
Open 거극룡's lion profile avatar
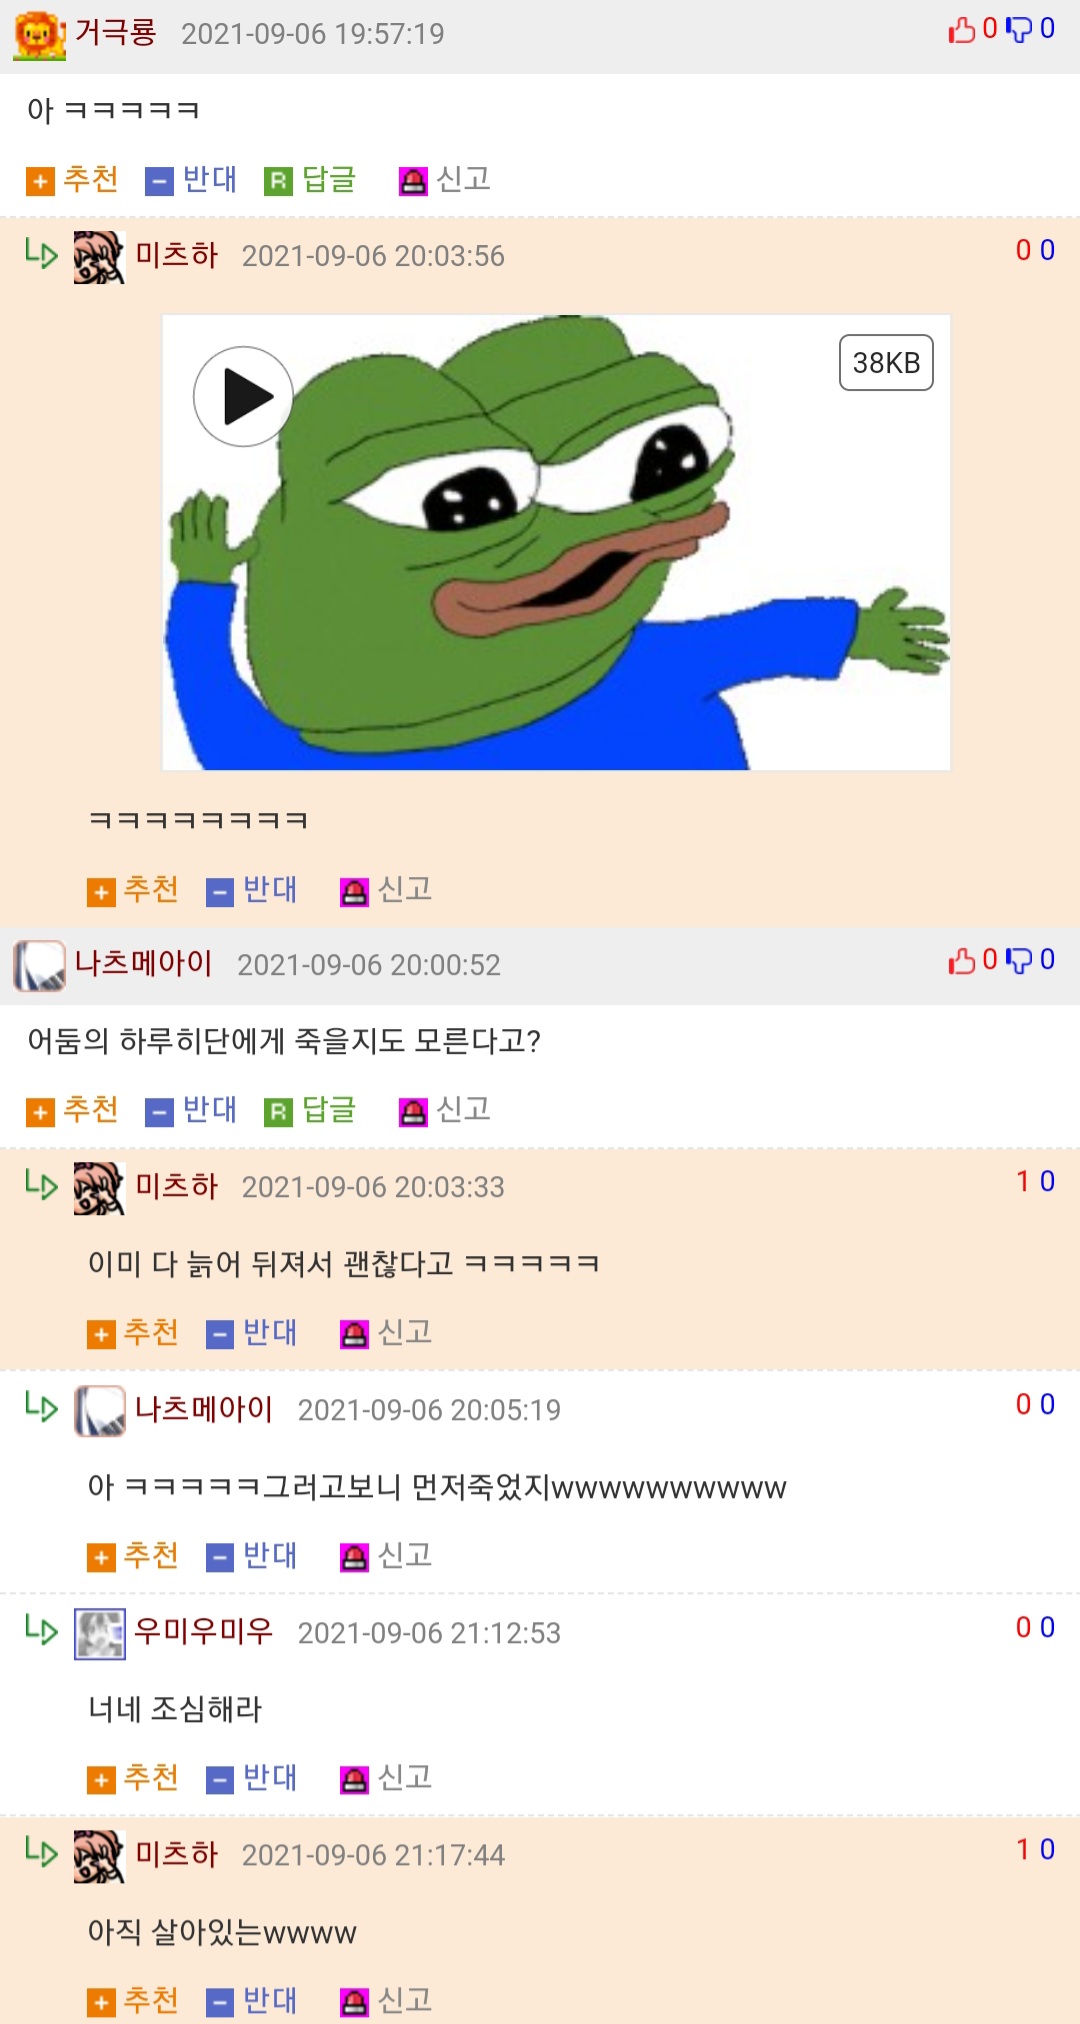point(39,35)
